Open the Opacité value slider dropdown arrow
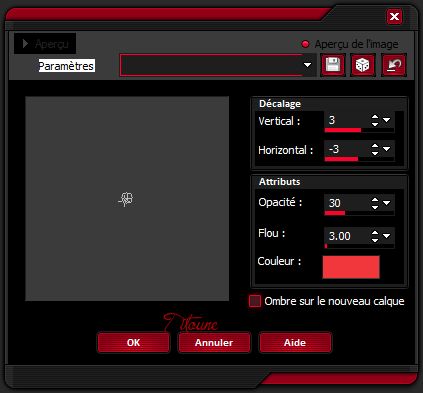Viewport: 423px width, 393px height. tap(387, 203)
